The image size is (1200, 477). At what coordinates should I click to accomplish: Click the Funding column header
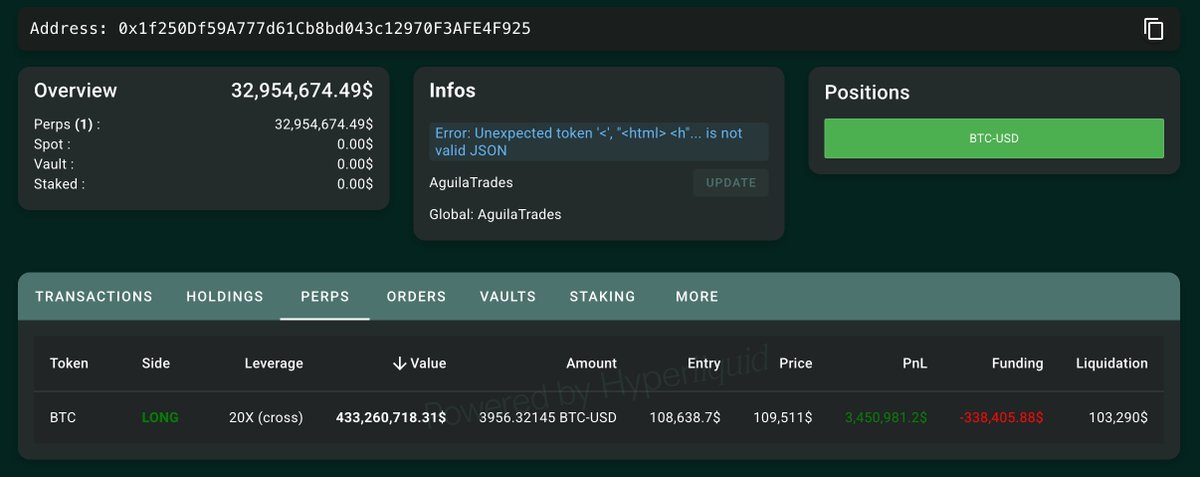coord(1017,363)
